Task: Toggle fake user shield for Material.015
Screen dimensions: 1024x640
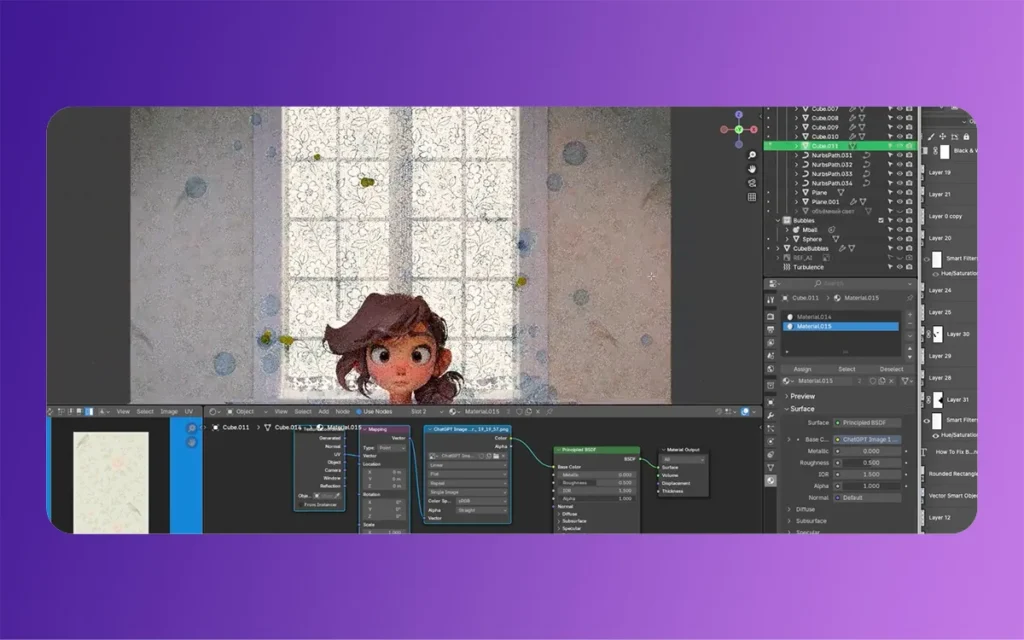Action: (872, 381)
